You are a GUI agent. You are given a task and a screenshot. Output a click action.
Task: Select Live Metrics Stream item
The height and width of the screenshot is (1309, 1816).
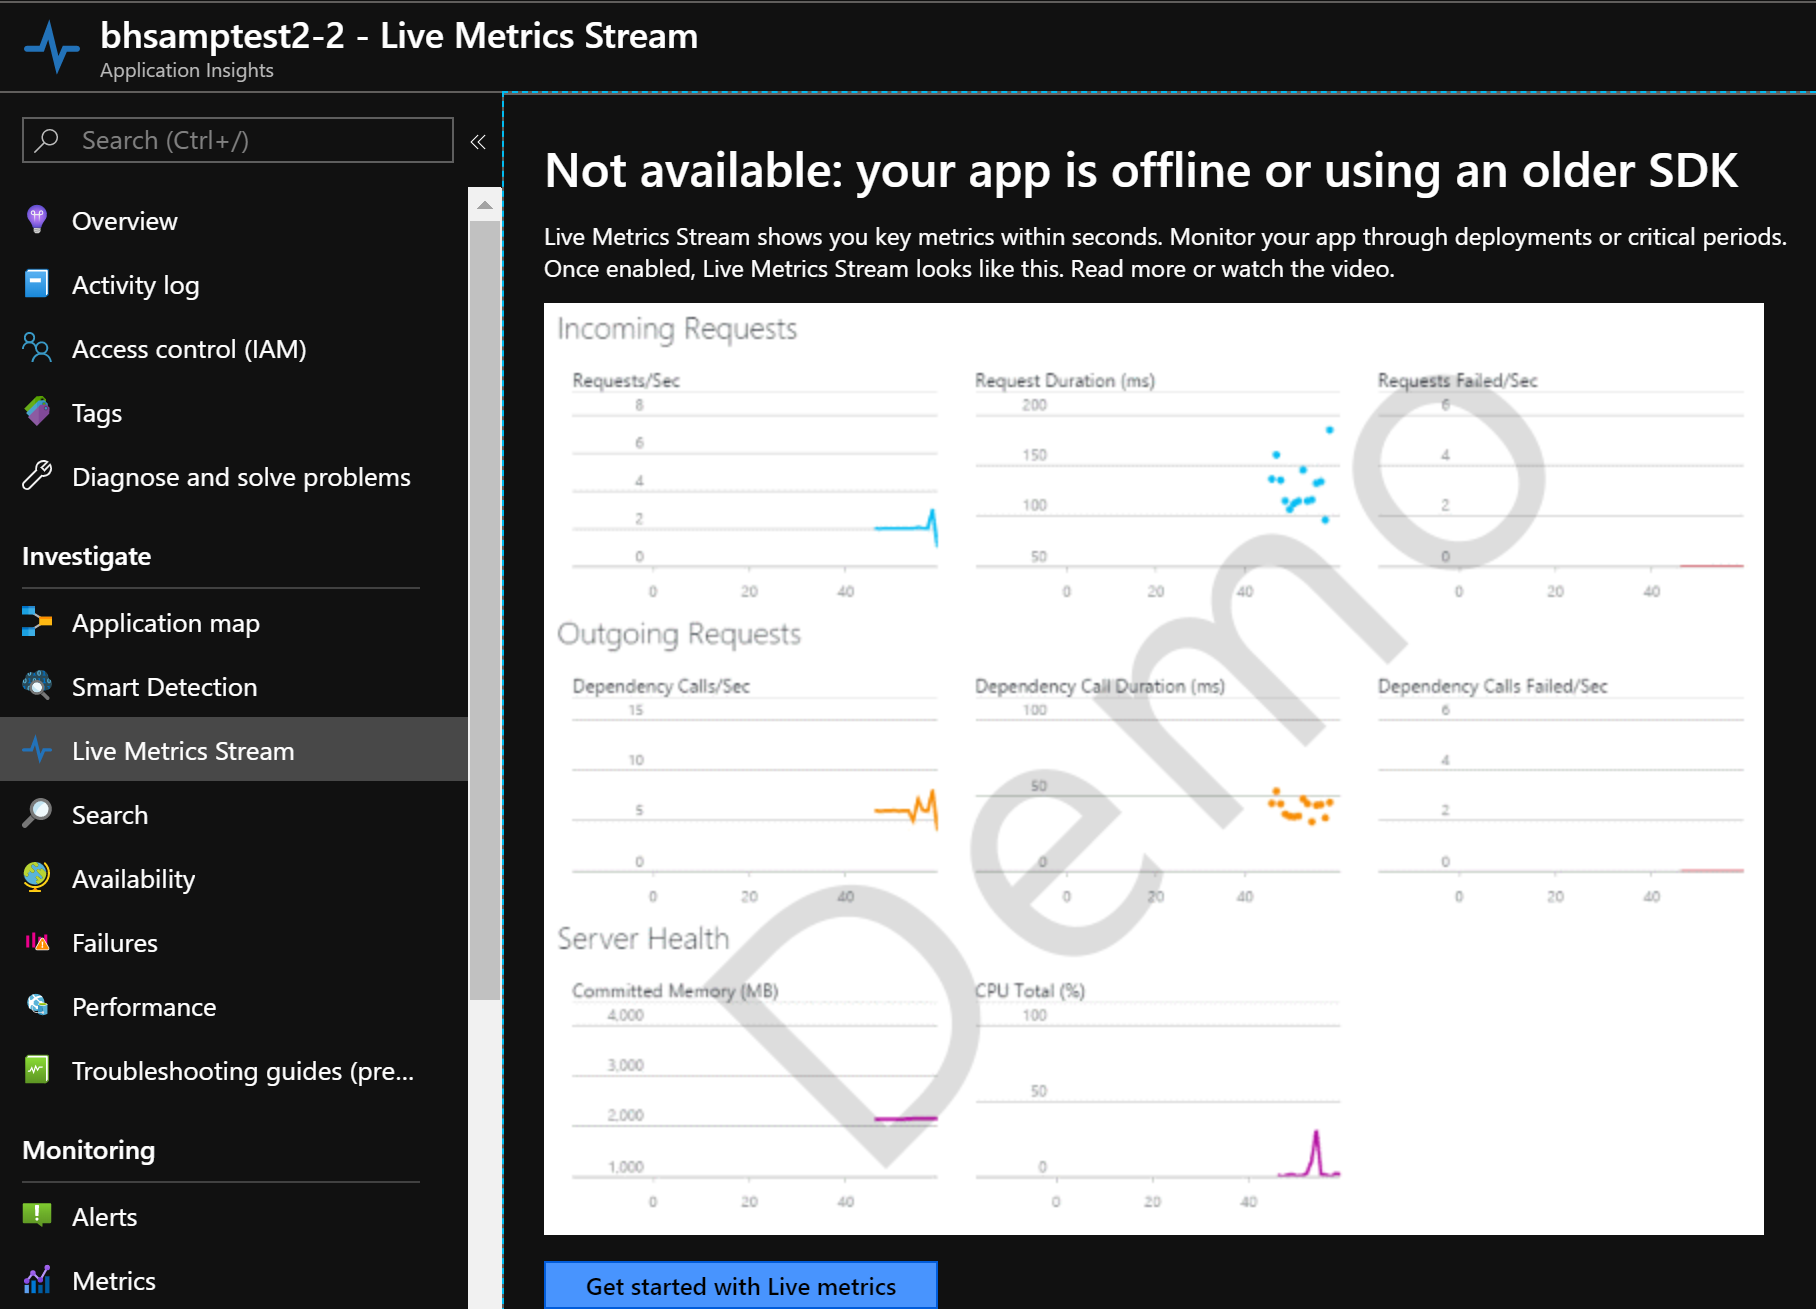pos(234,749)
